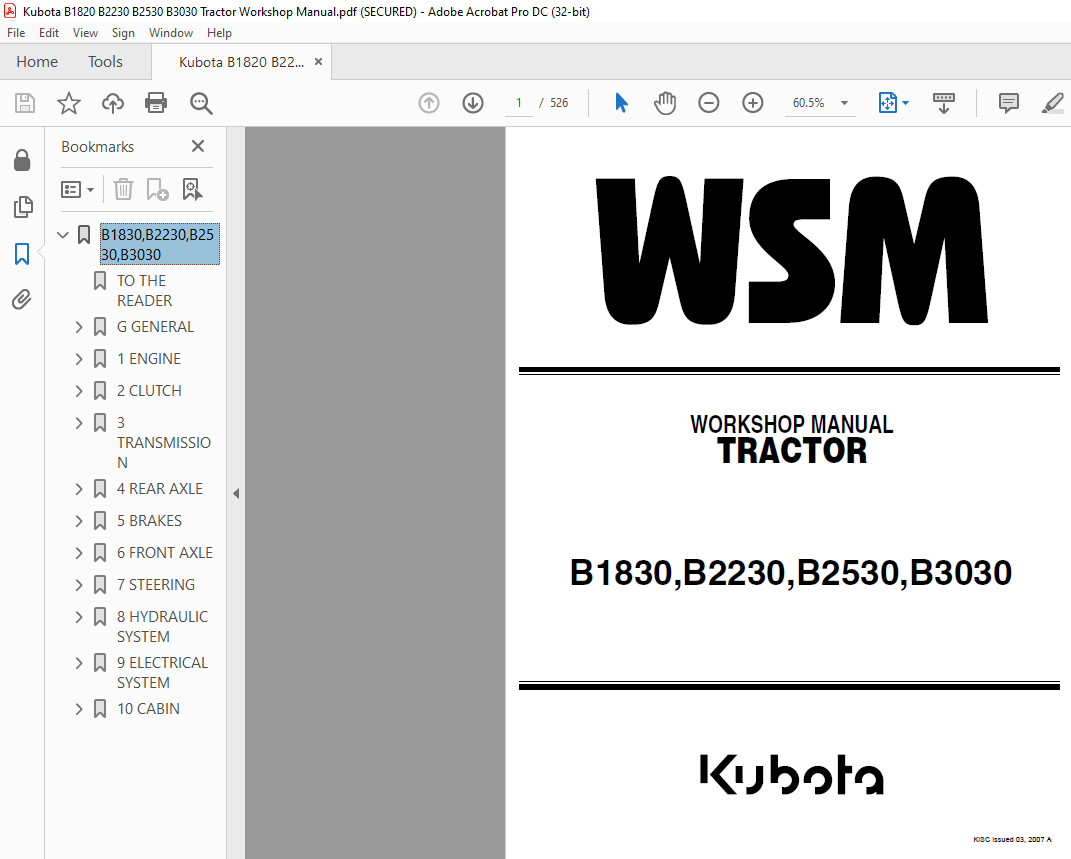Expand the 7 STEERING bookmark
The image size is (1071, 859).
[79, 585]
